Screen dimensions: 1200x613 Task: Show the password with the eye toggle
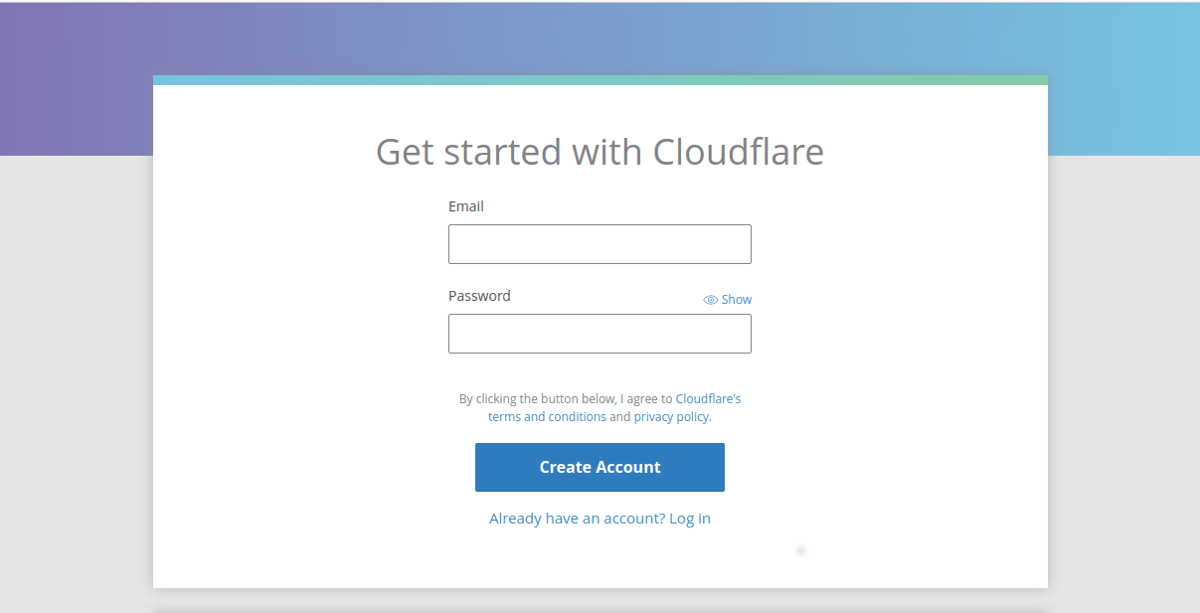point(727,299)
